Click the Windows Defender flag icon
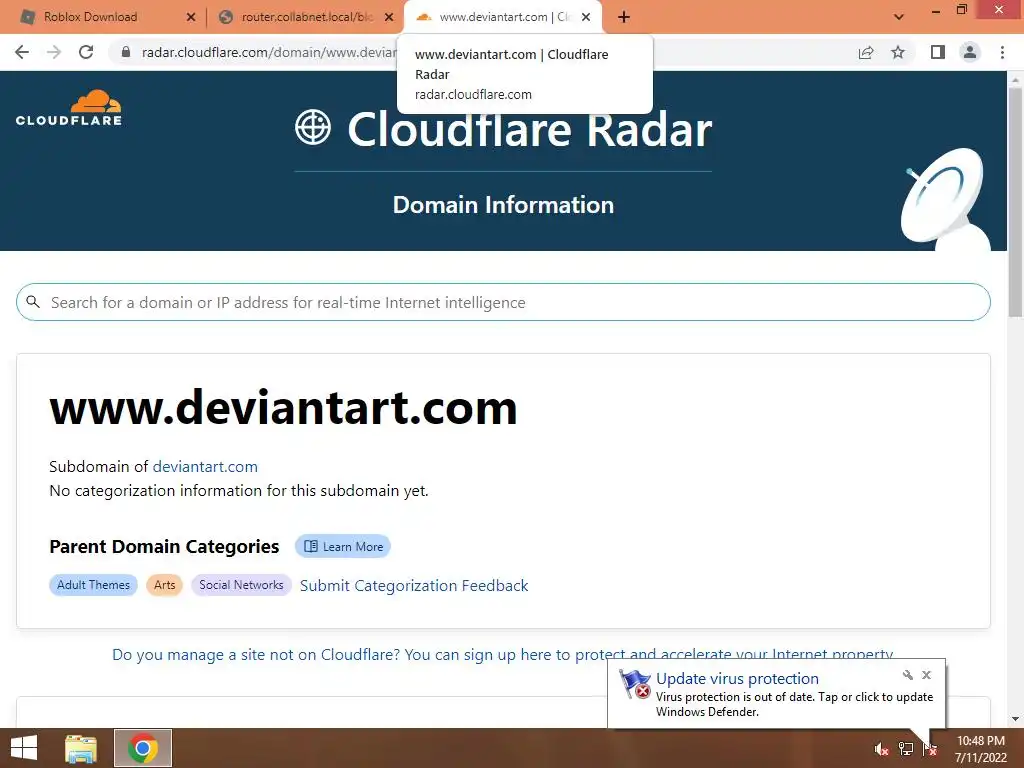This screenshot has width=1024, height=768. point(635,684)
